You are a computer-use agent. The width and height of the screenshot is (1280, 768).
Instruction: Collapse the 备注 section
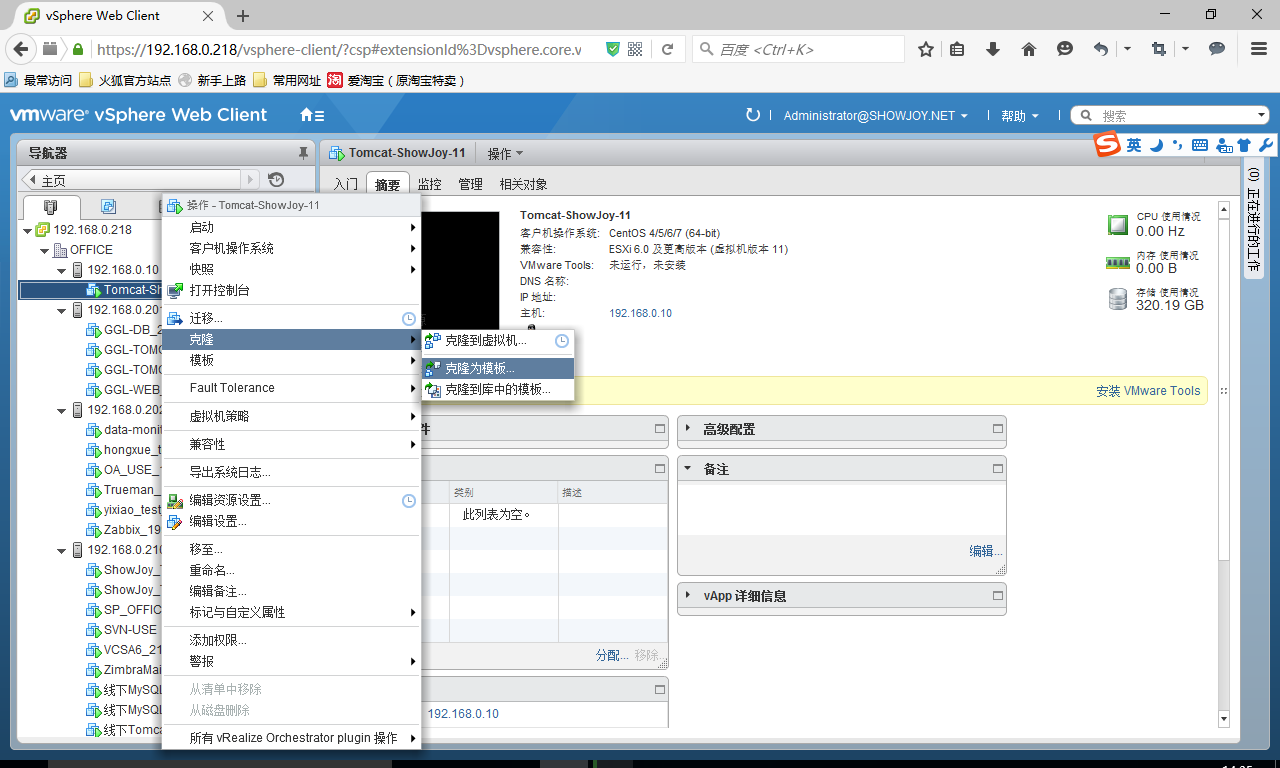click(688, 469)
